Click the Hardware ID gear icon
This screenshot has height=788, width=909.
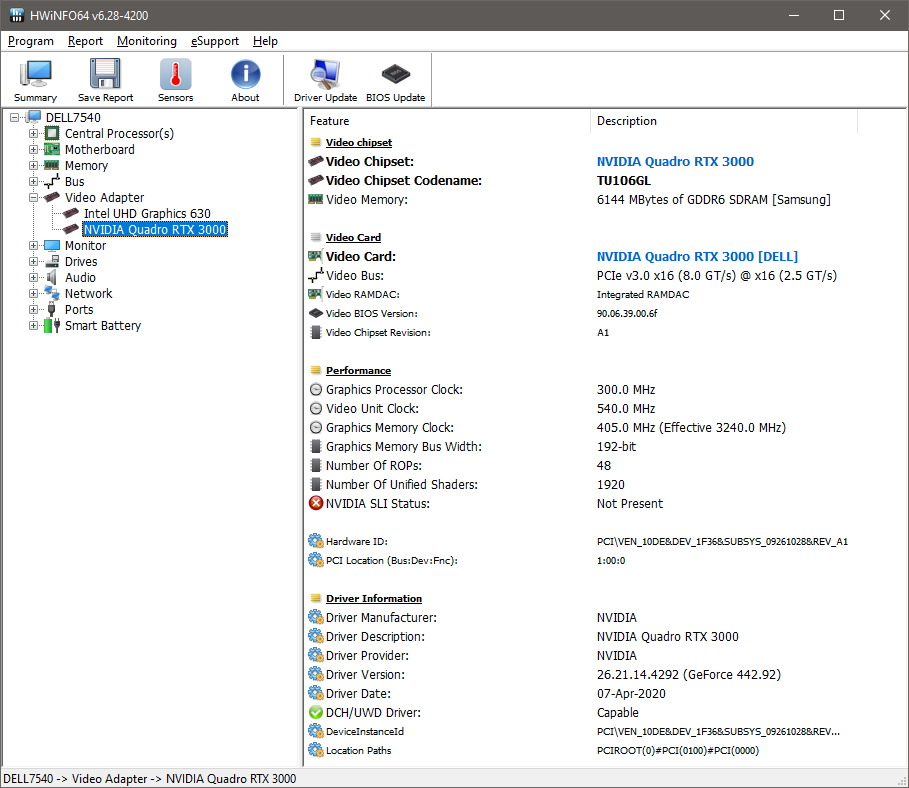(316, 541)
